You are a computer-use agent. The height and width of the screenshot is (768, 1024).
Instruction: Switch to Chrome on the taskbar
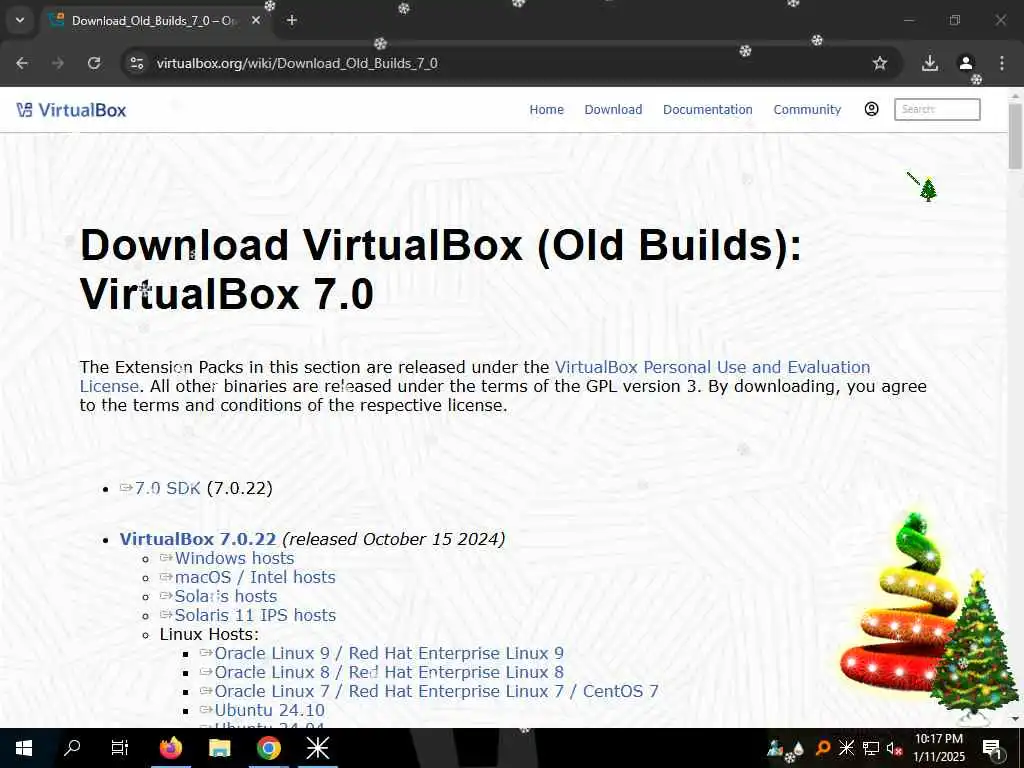(268, 748)
